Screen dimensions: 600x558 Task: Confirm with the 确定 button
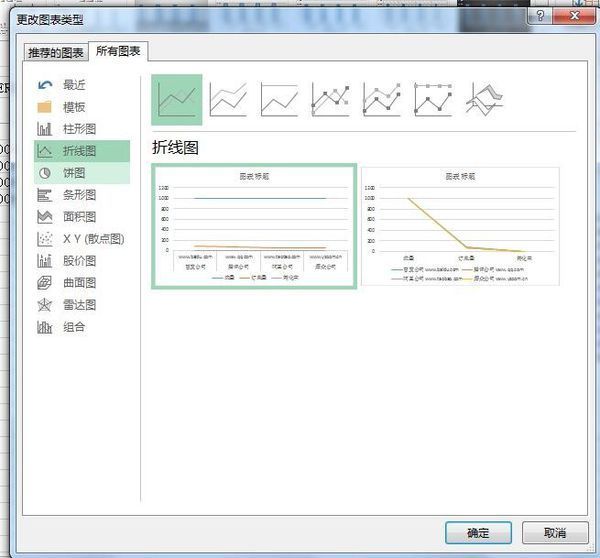[x=478, y=533]
